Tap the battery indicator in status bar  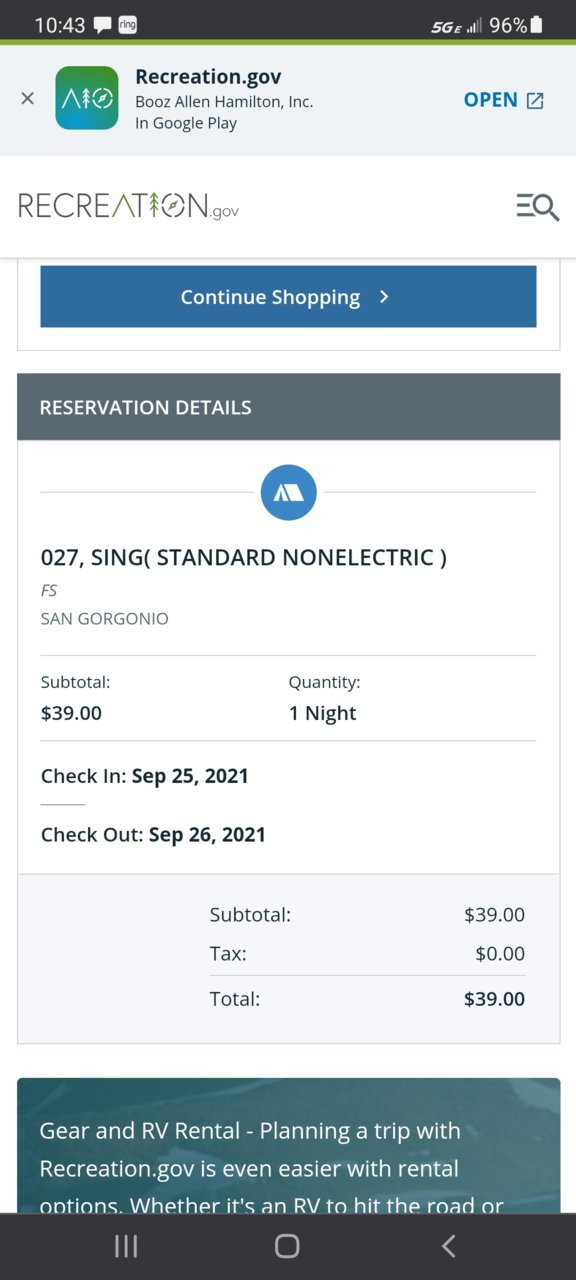536,25
